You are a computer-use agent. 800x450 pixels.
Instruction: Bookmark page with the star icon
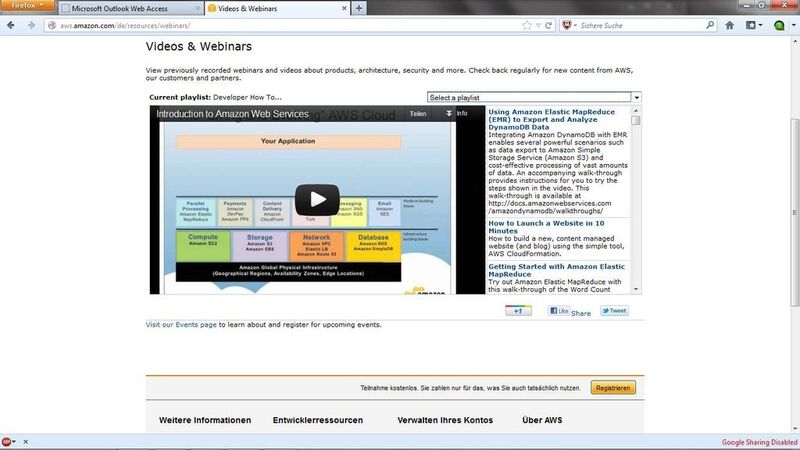coord(527,25)
